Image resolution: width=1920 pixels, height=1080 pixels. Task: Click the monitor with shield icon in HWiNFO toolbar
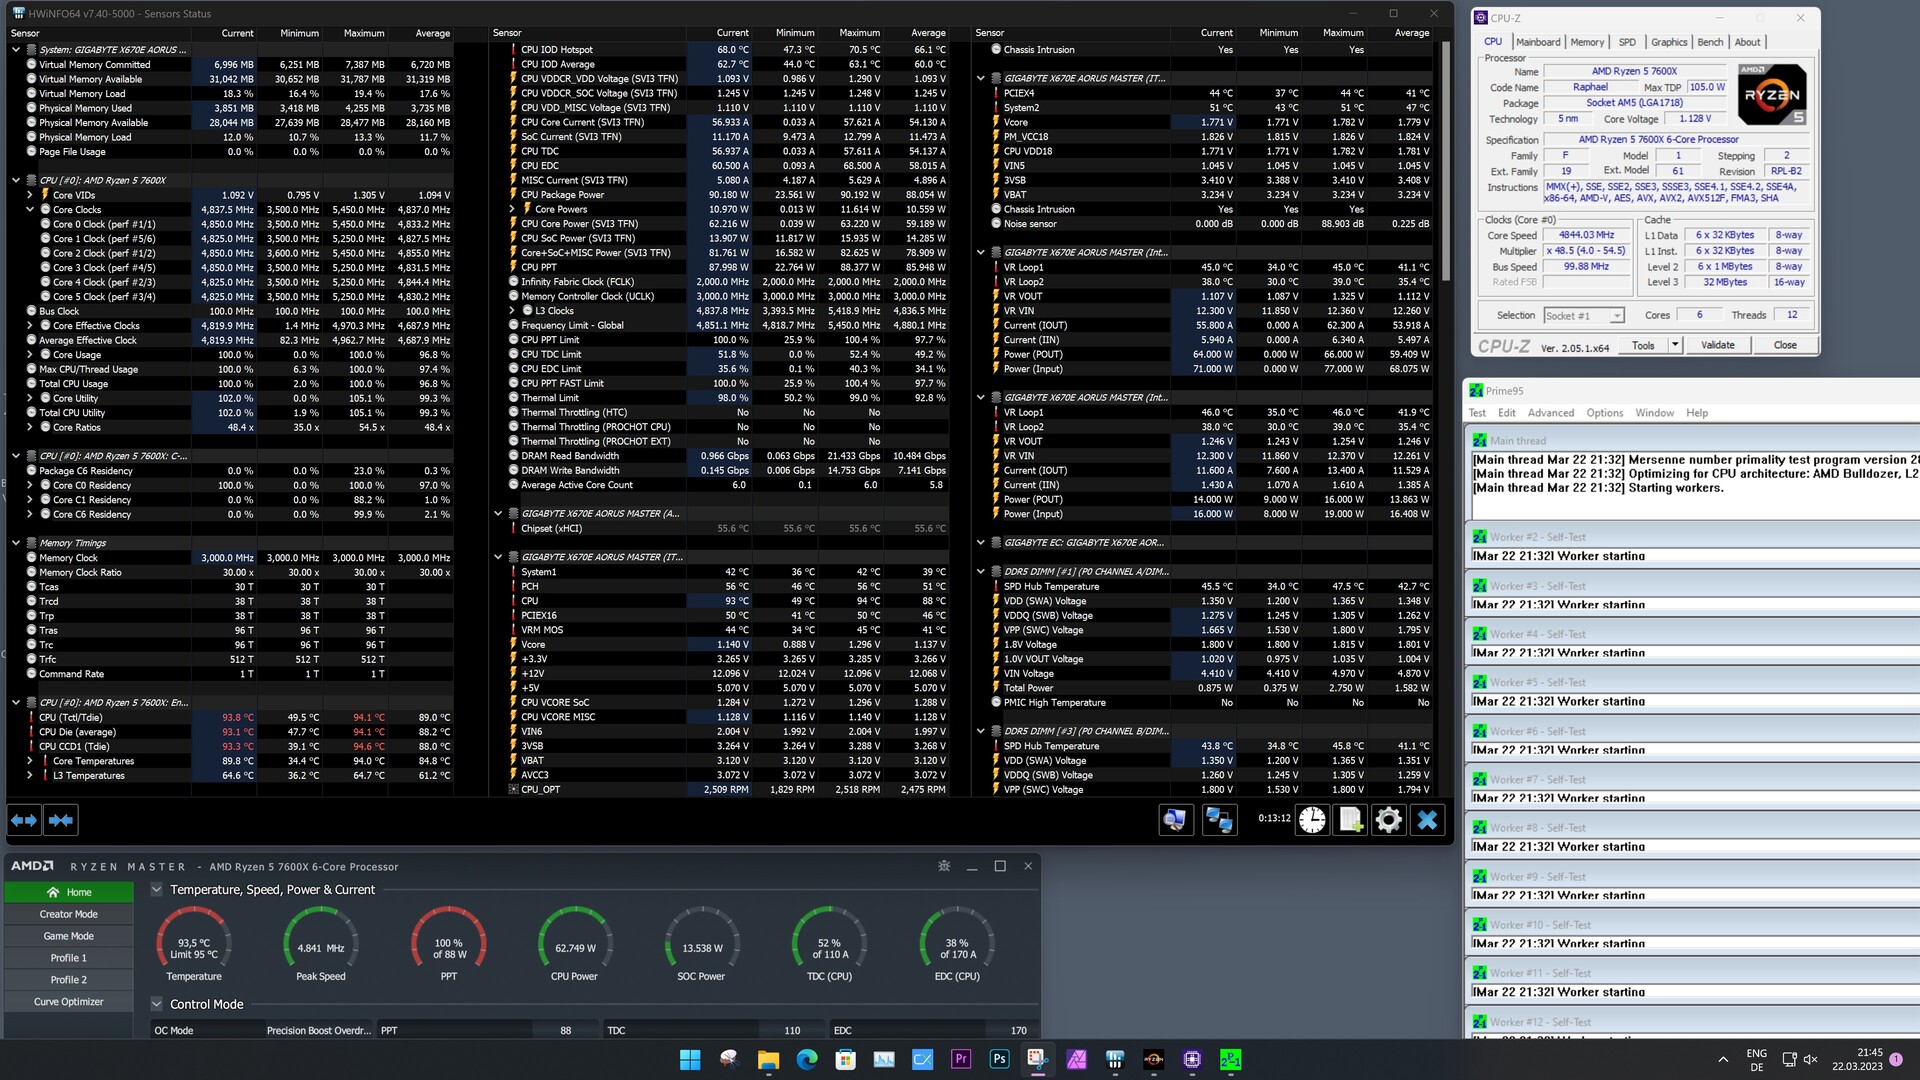click(x=1175, y=820)
